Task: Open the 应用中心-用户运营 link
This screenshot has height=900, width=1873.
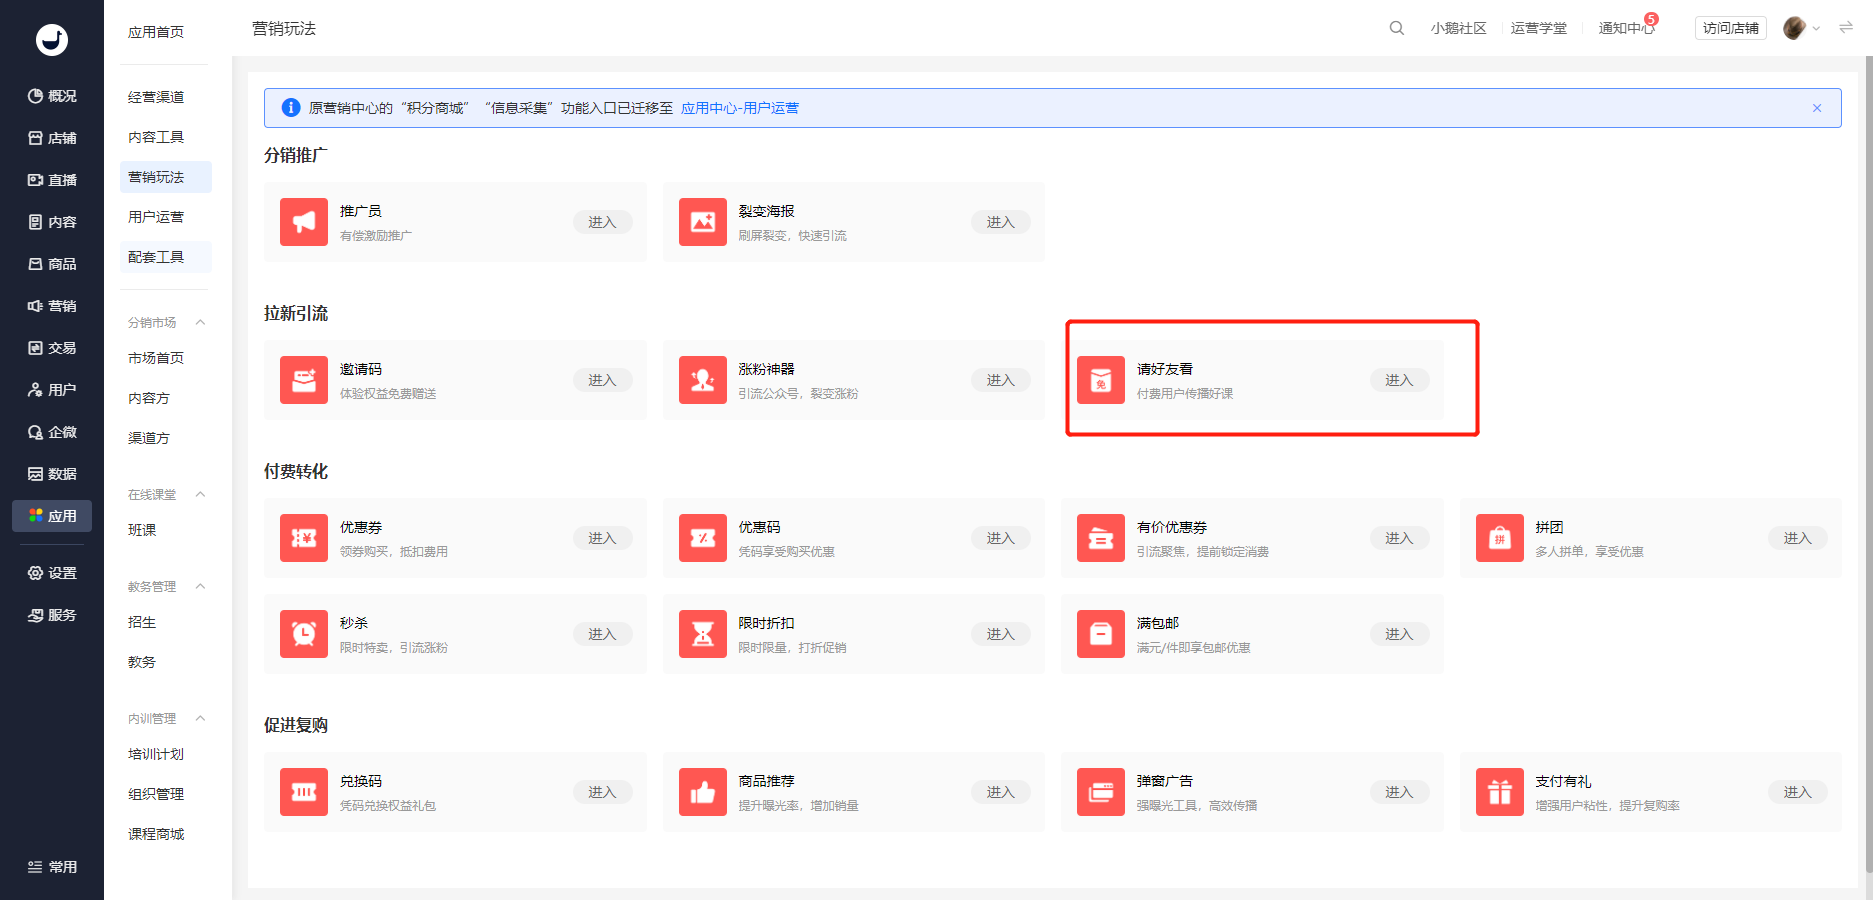Action: click(x=740, y=108)
